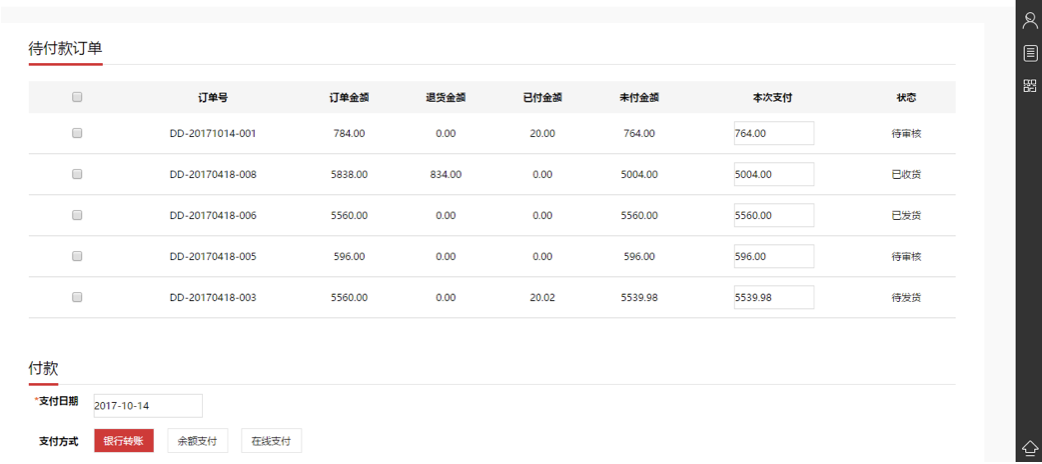Screen dimensions: 1042x464
Task: Open the 支付日期 date field
Action: 148,406
